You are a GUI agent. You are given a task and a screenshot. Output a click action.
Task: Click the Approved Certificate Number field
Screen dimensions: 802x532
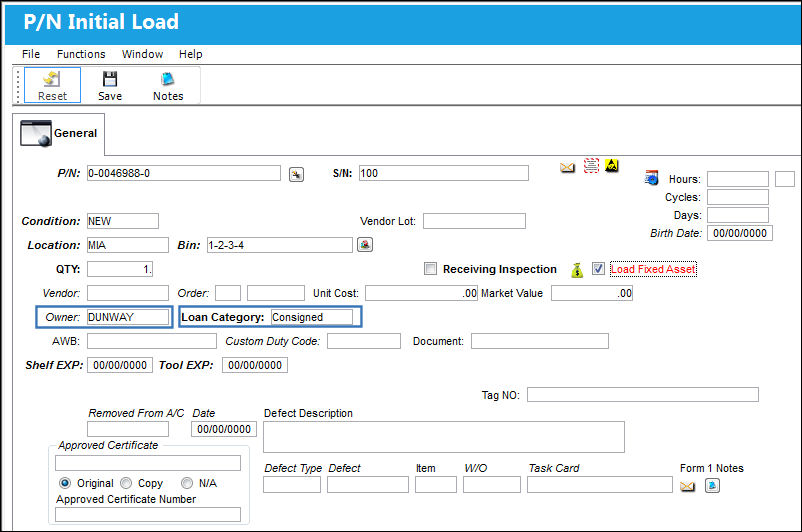148,515
